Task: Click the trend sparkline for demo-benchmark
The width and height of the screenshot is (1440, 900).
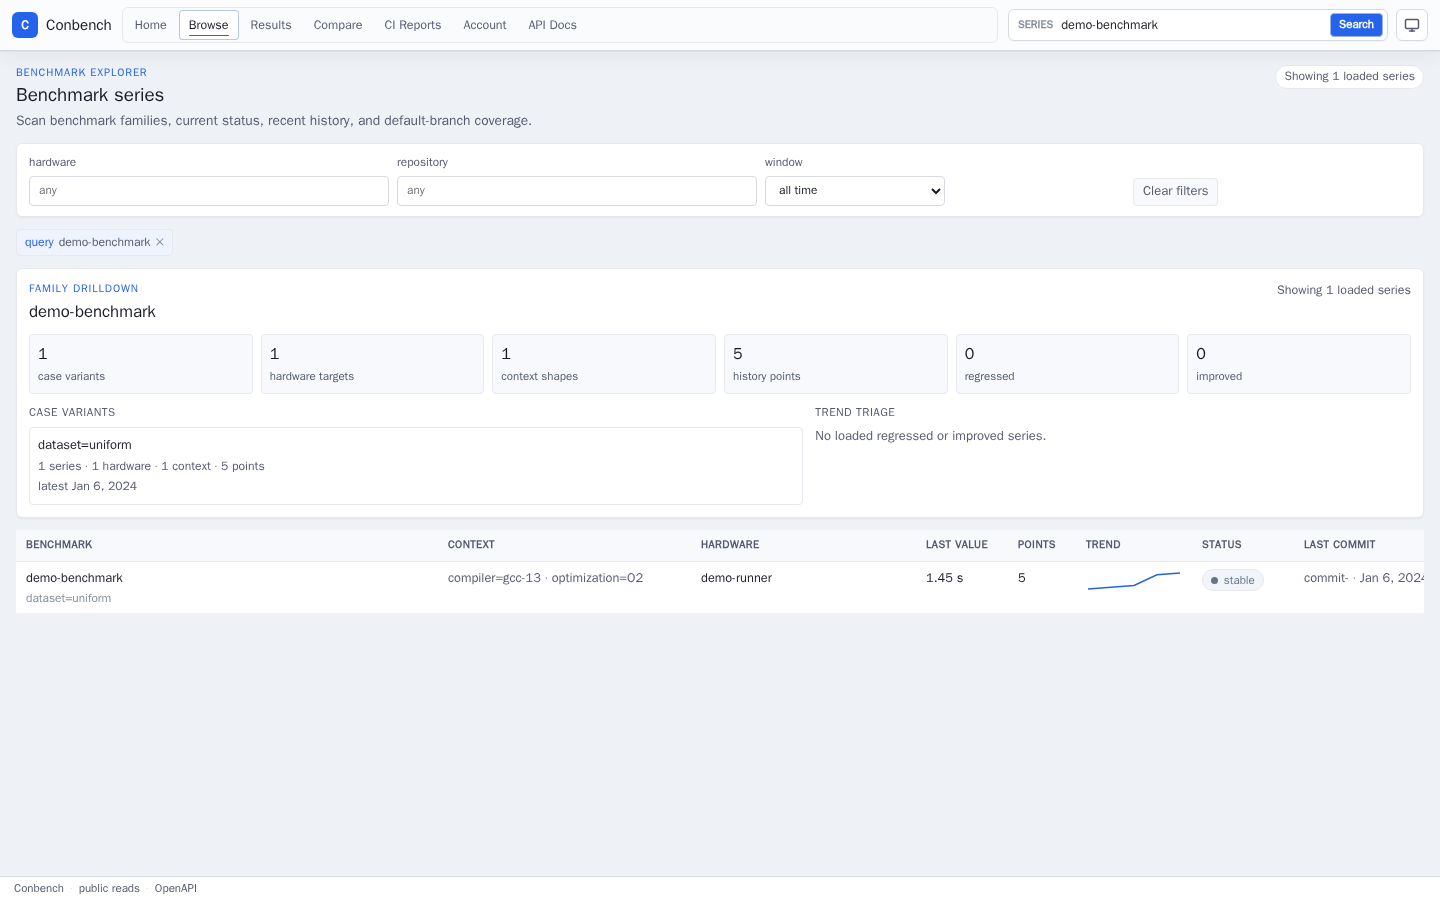Action: 1134,581
